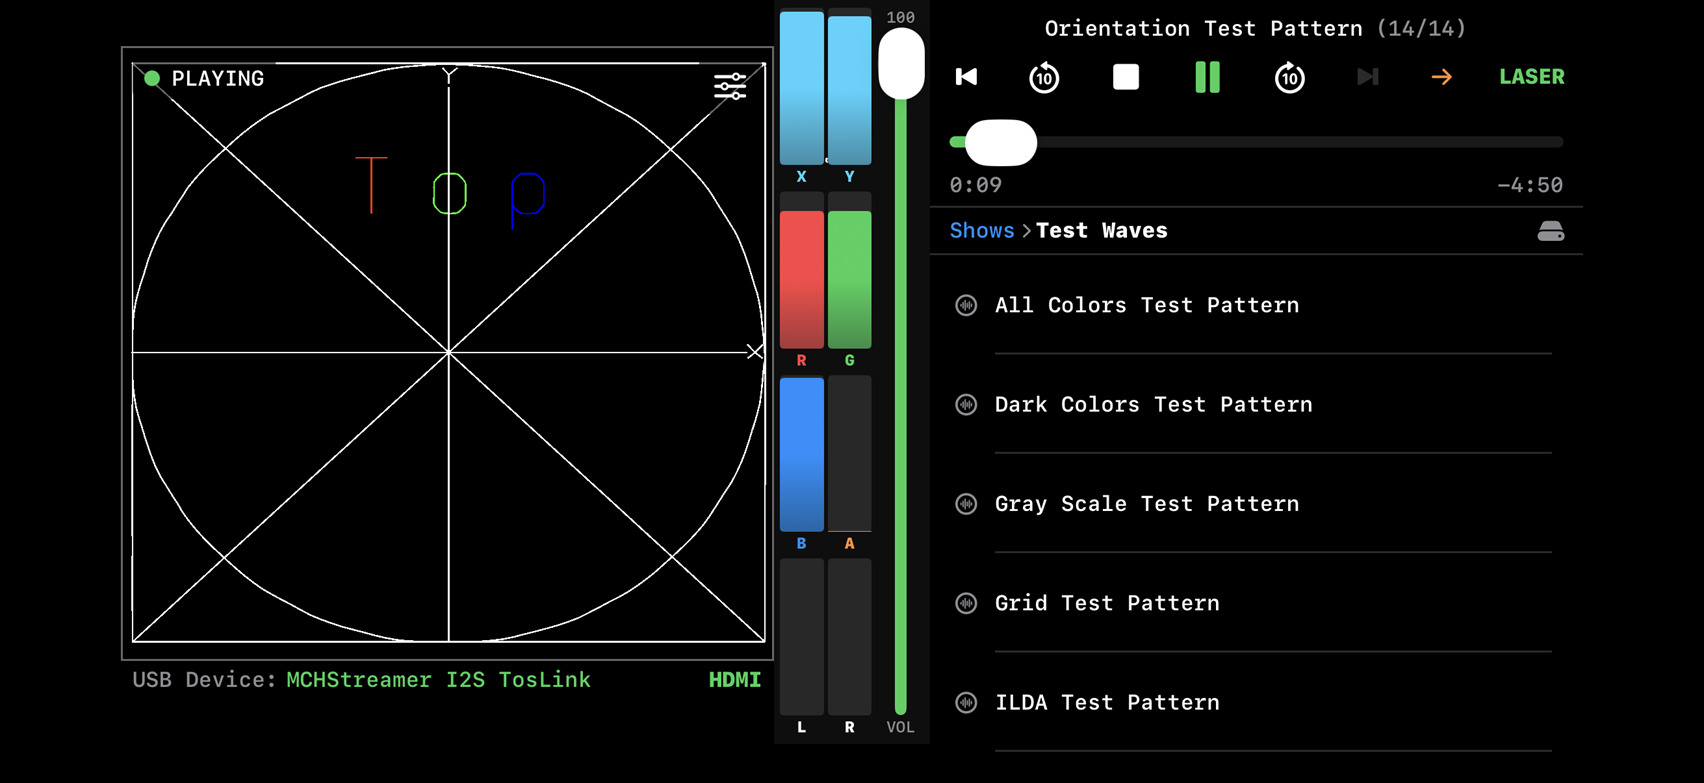1704x783 pixels.
Task: Toggle the HDMI output label
Action: (x=734, y=680)
